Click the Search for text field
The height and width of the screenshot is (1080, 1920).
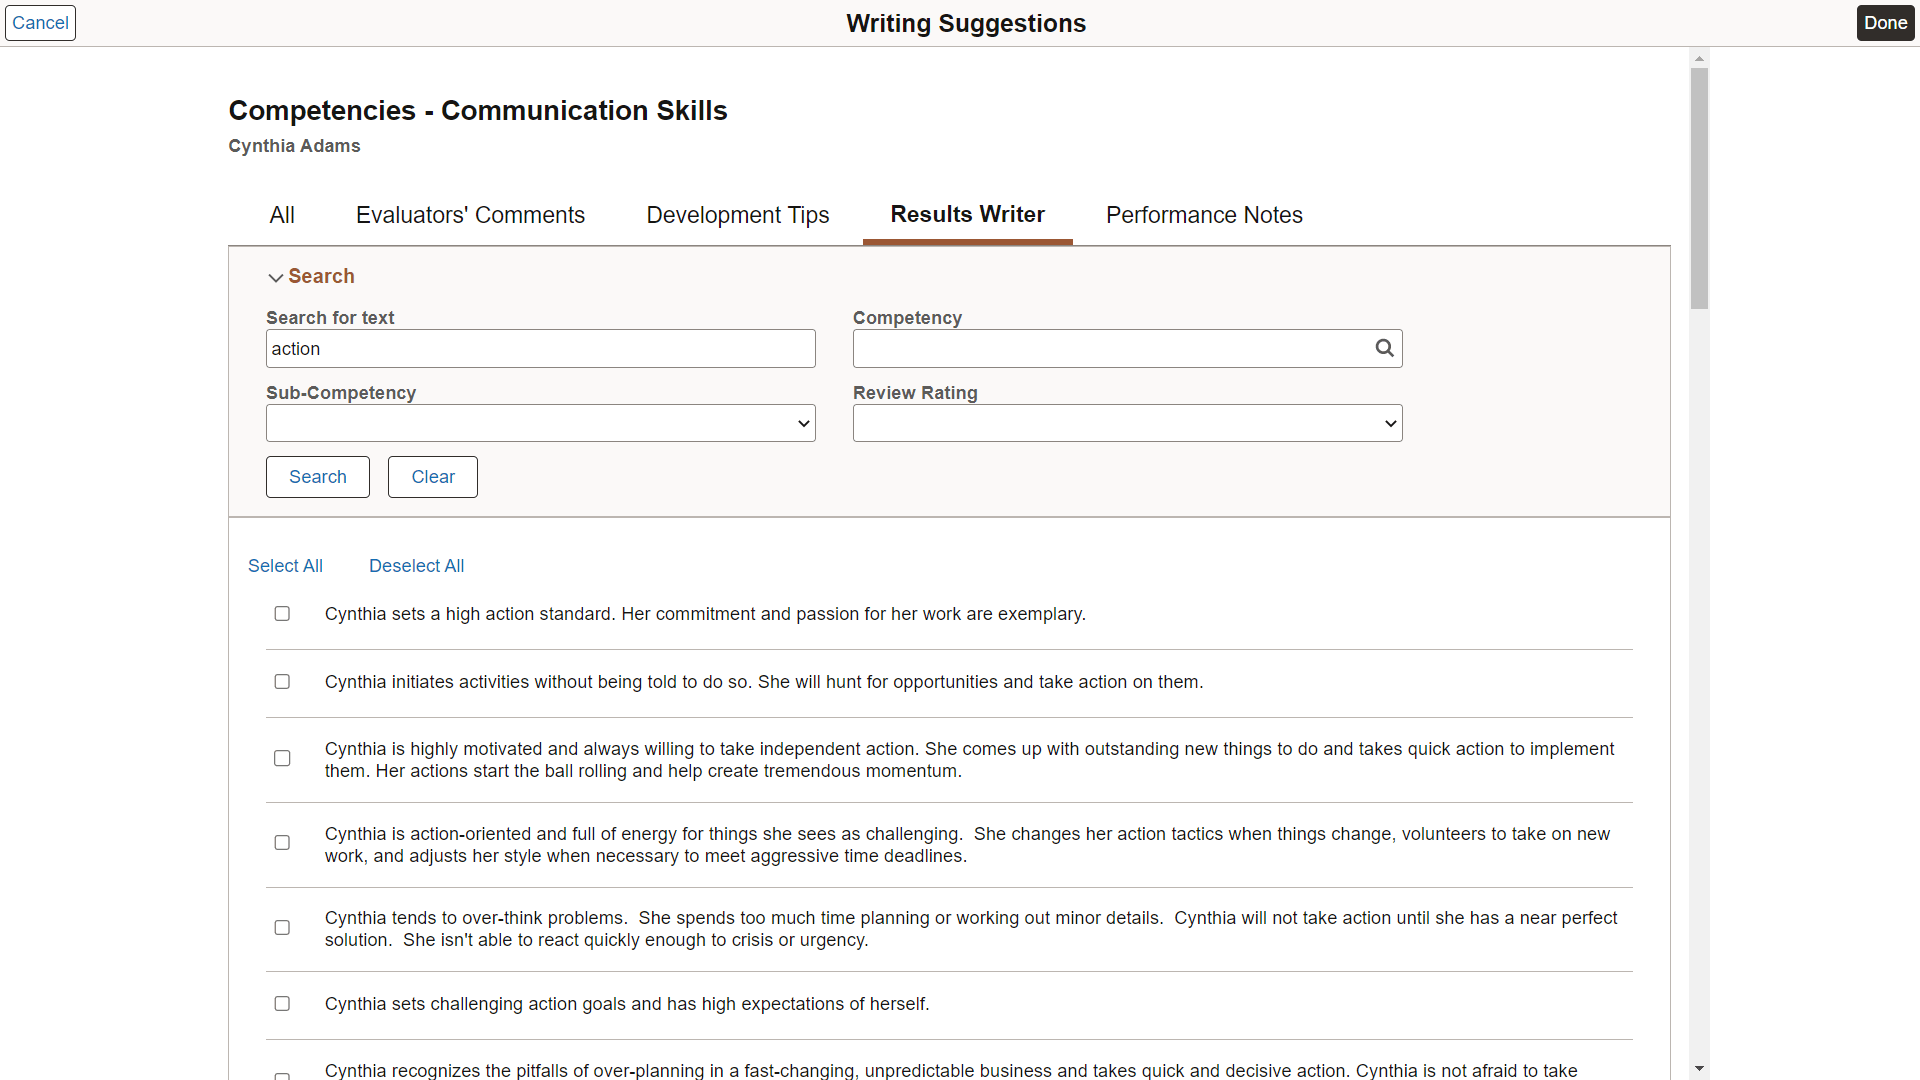540,349
